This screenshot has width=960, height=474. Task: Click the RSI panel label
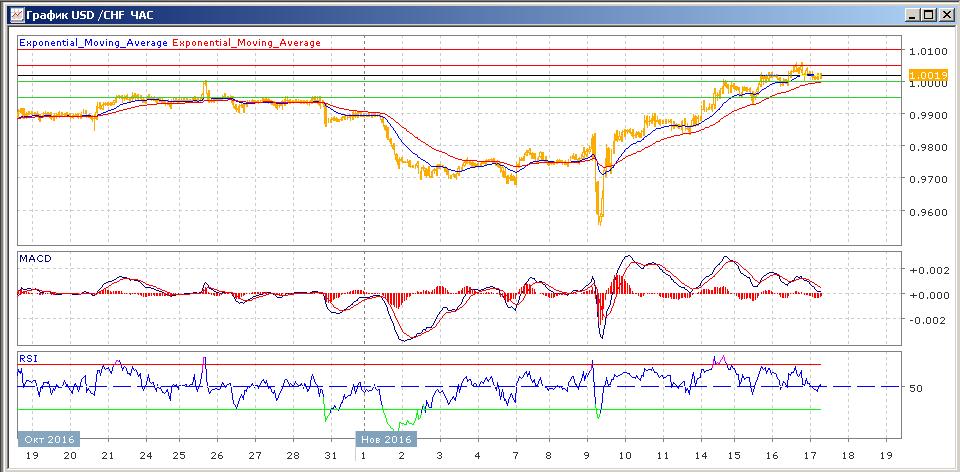pyautogui.click(x=29, y=359)
